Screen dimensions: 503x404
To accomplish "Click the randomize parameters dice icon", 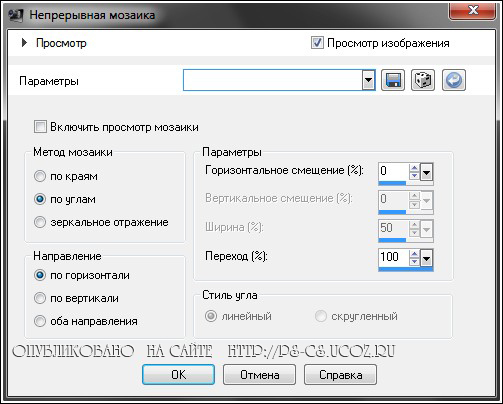I will click(x=423, y=80).
